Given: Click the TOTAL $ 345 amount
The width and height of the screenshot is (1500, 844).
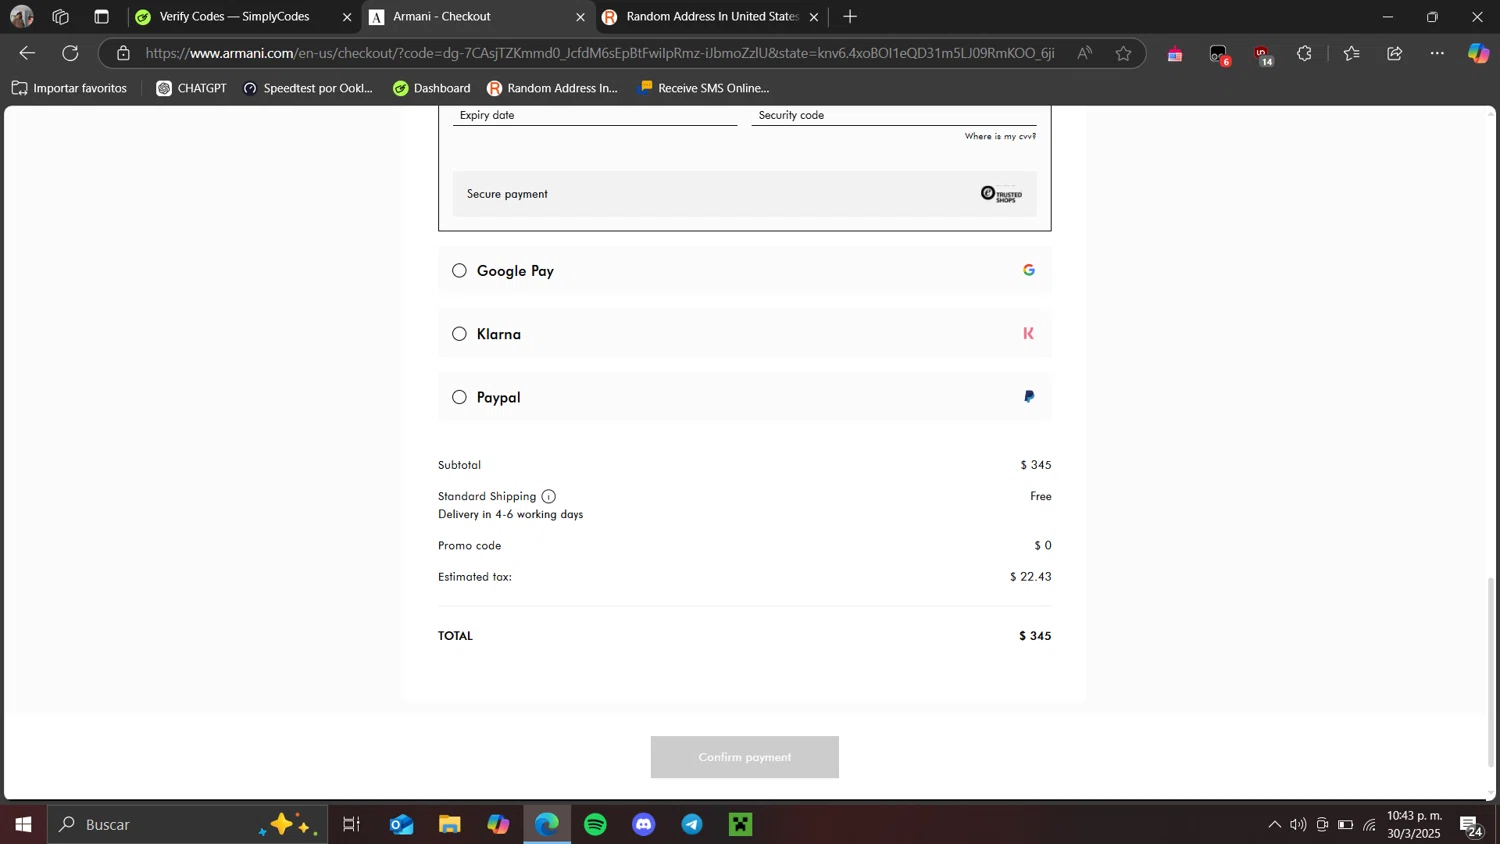Looking at the screenshot, I should click(x=1035, y=636).
